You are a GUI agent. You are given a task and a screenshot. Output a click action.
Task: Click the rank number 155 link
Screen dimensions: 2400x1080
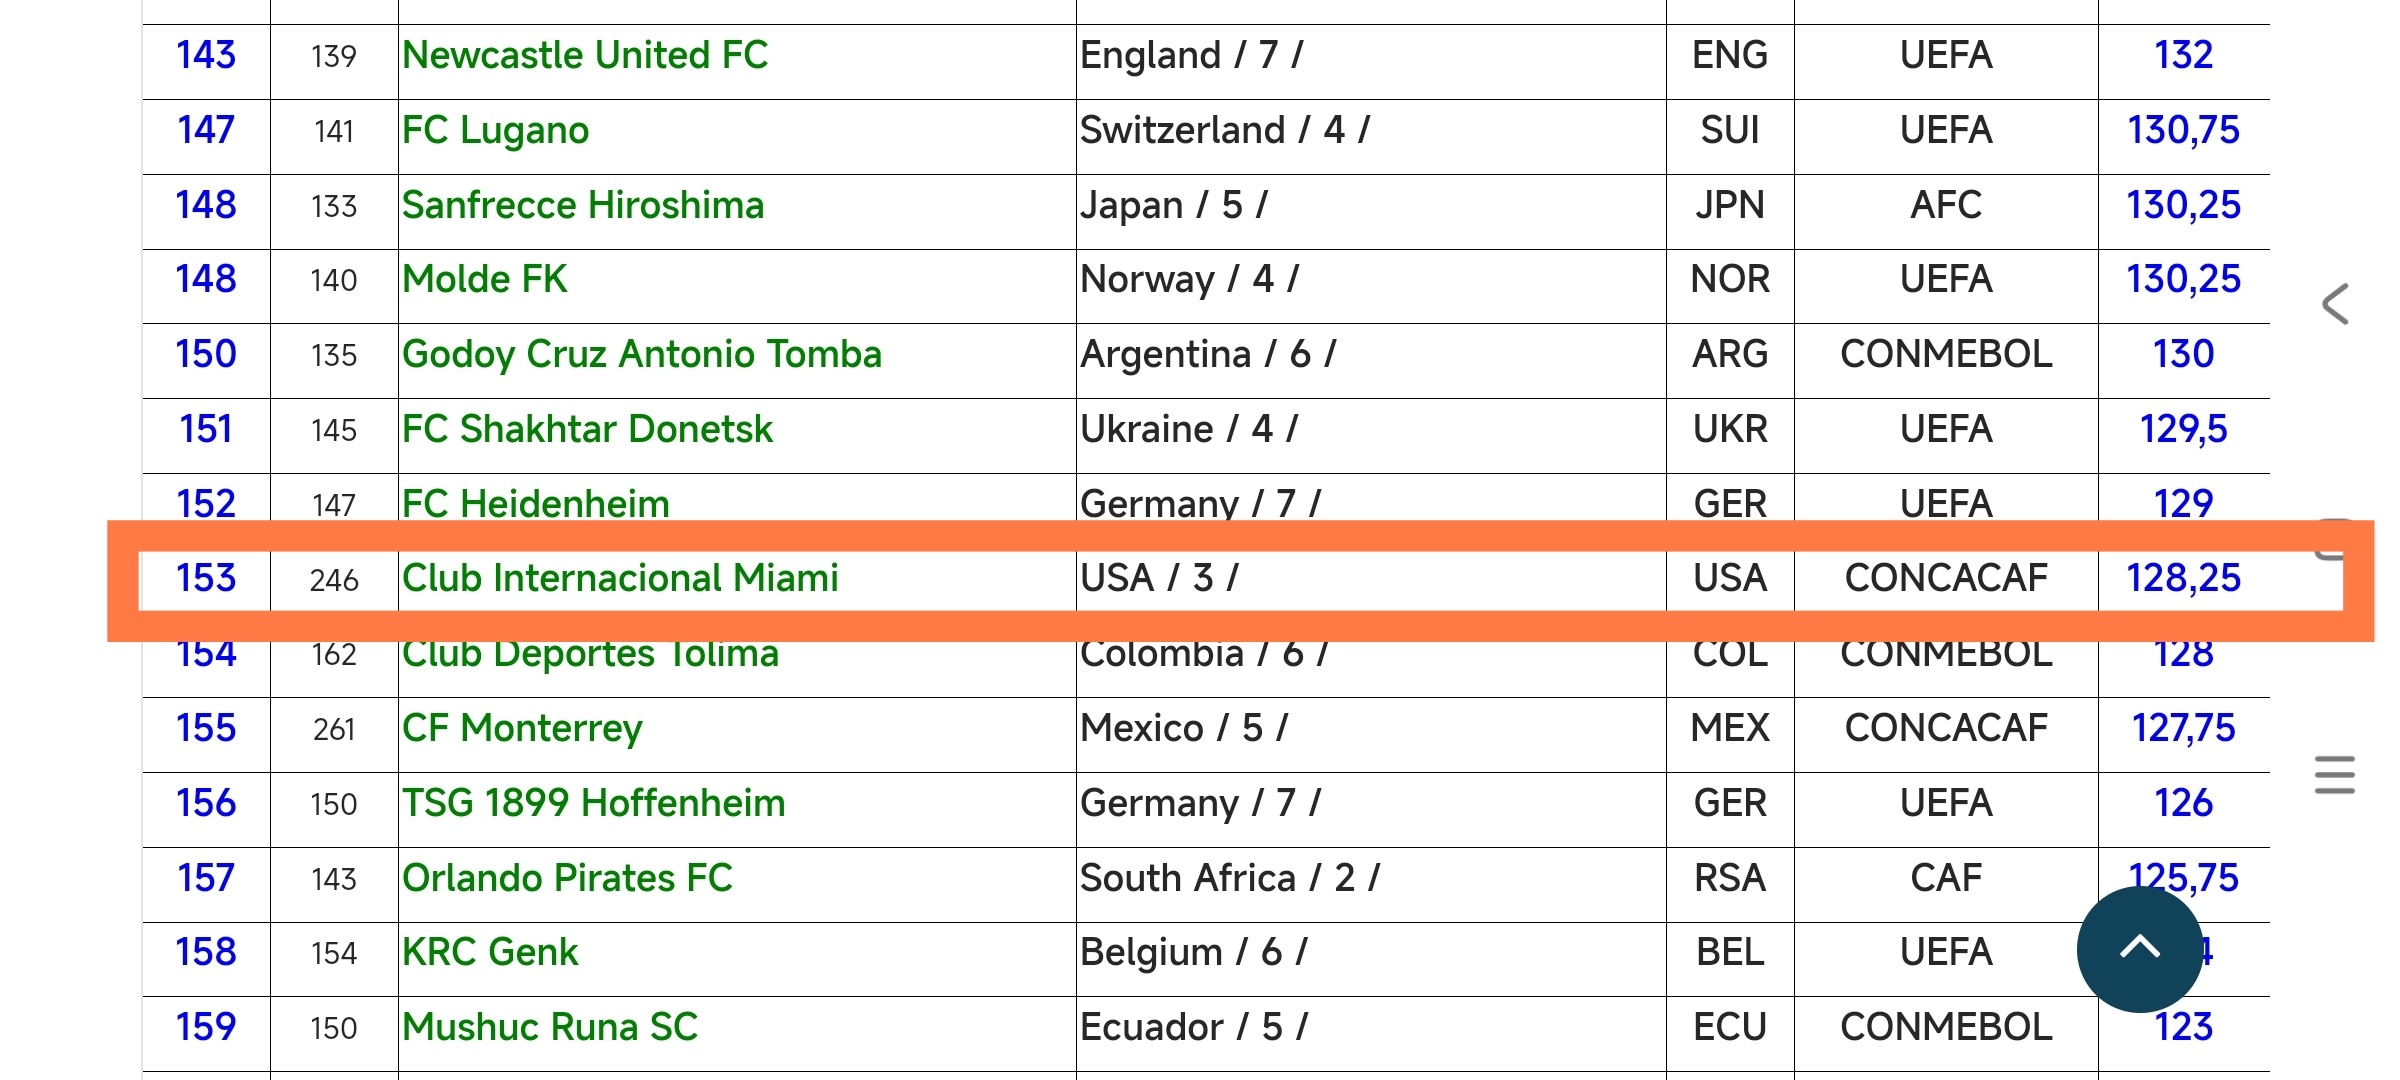[x=206, y=728]
